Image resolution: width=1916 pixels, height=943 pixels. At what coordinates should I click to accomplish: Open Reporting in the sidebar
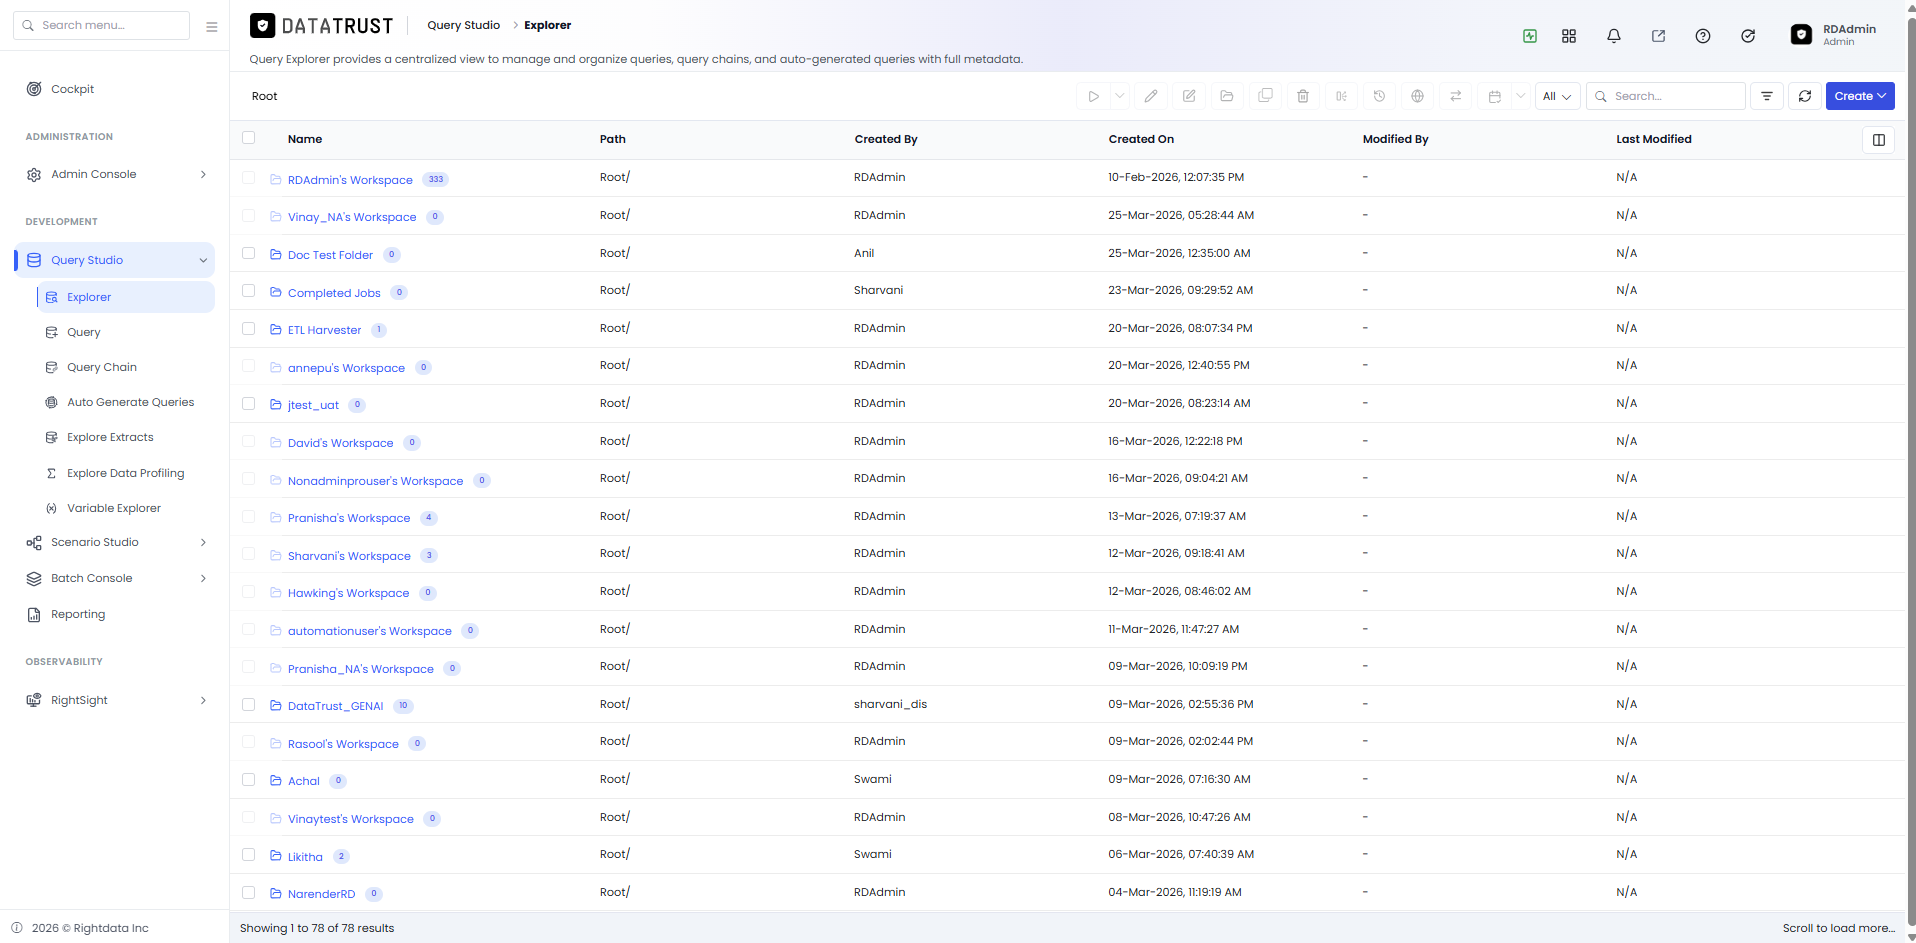pyautogui.click(x=78, y=614)
